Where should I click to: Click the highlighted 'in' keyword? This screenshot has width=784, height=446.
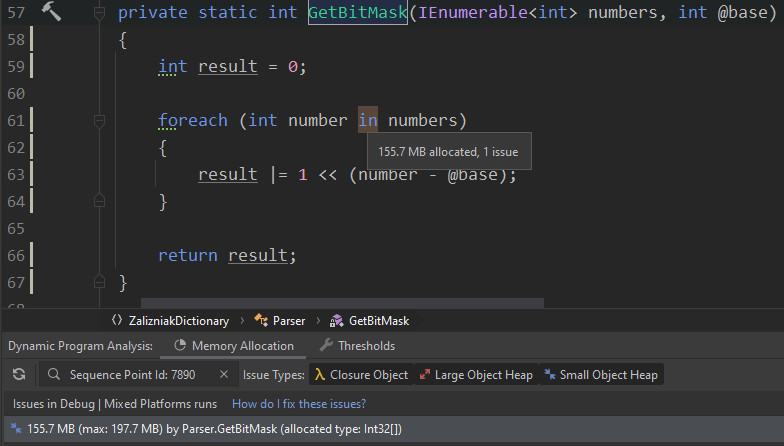tap(368, 120)
